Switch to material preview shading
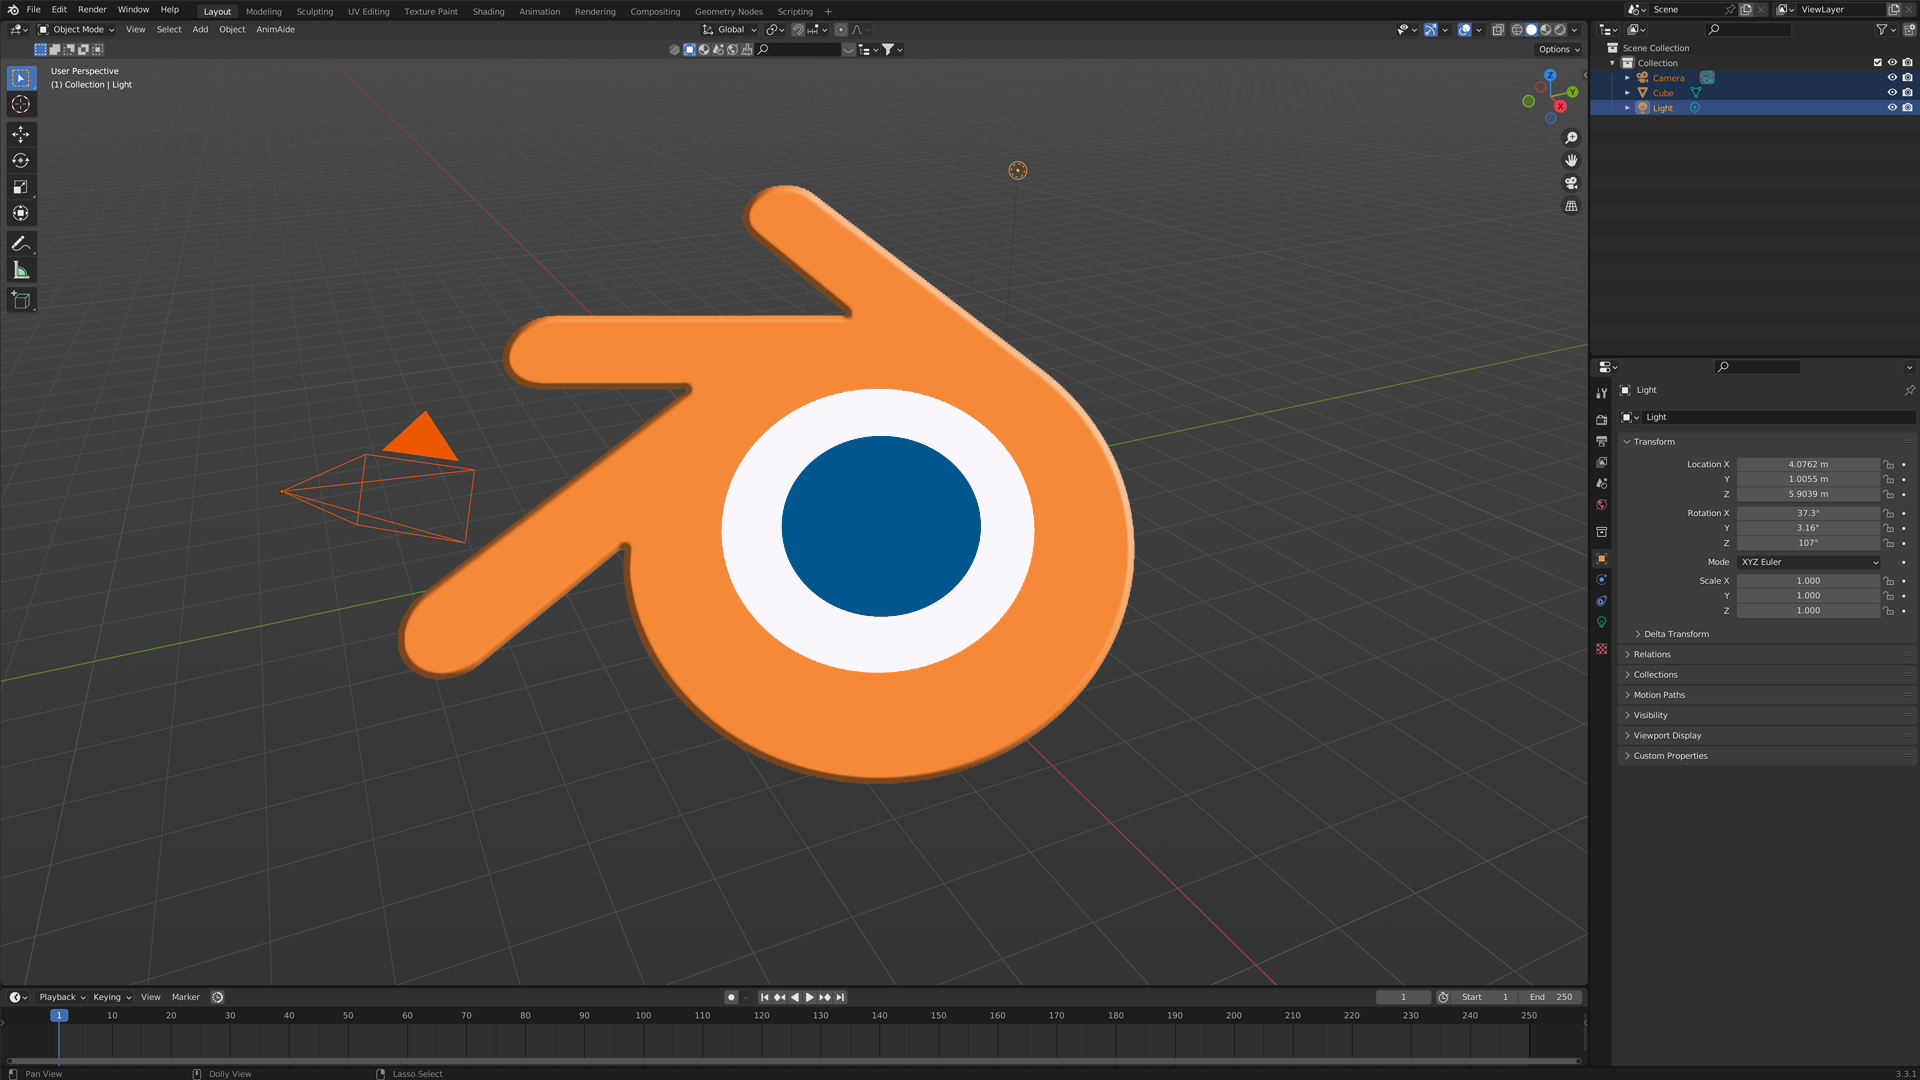Image resolution: width=1920 pixels, height=1080 pixels. tap(1545, 30)
